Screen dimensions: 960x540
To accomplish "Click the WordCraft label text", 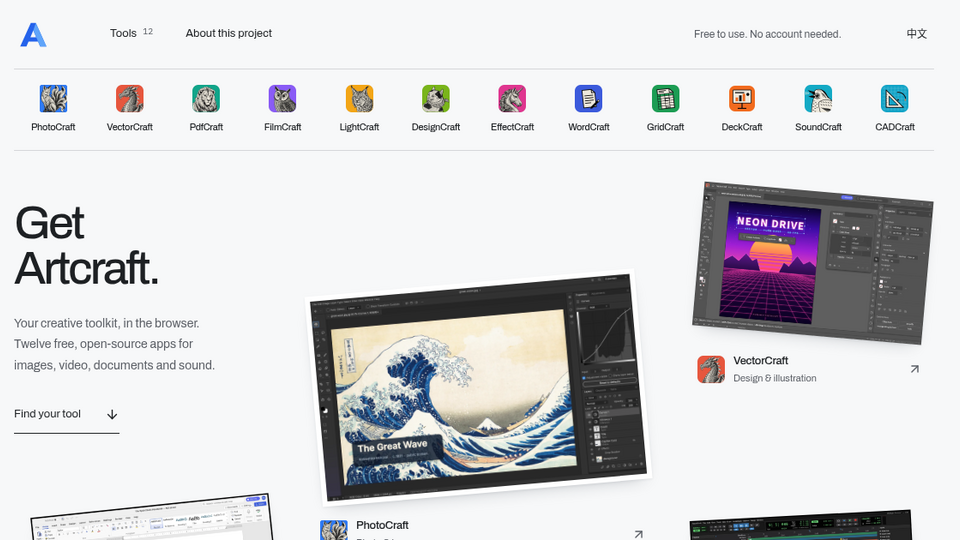I will tap(589, 127).
